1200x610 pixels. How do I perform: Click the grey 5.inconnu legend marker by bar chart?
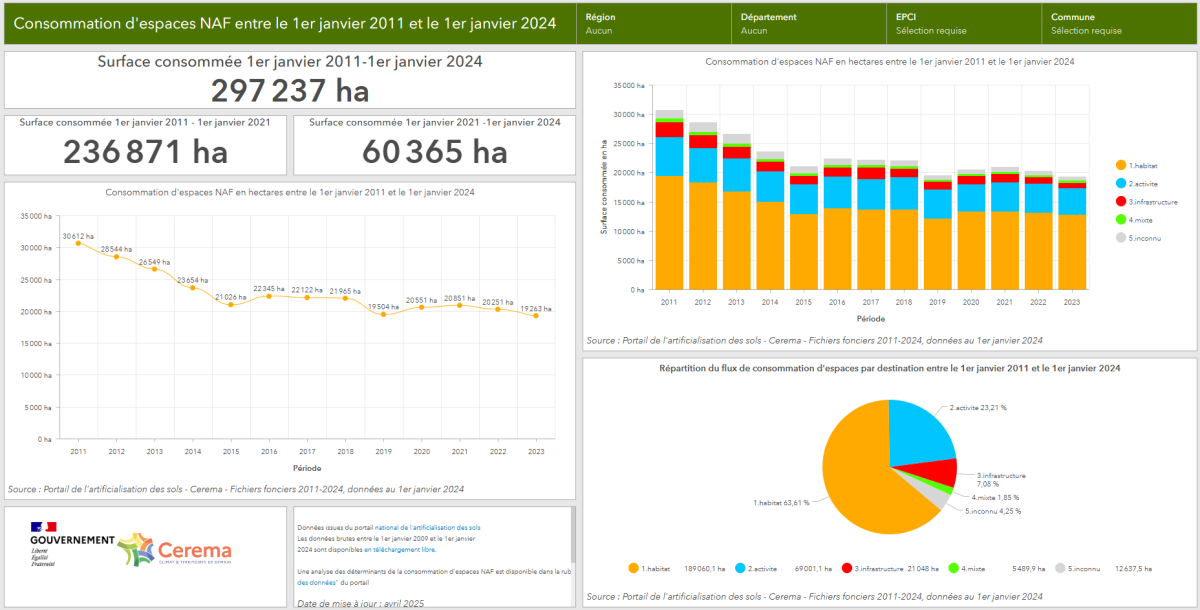(1120, 238)
